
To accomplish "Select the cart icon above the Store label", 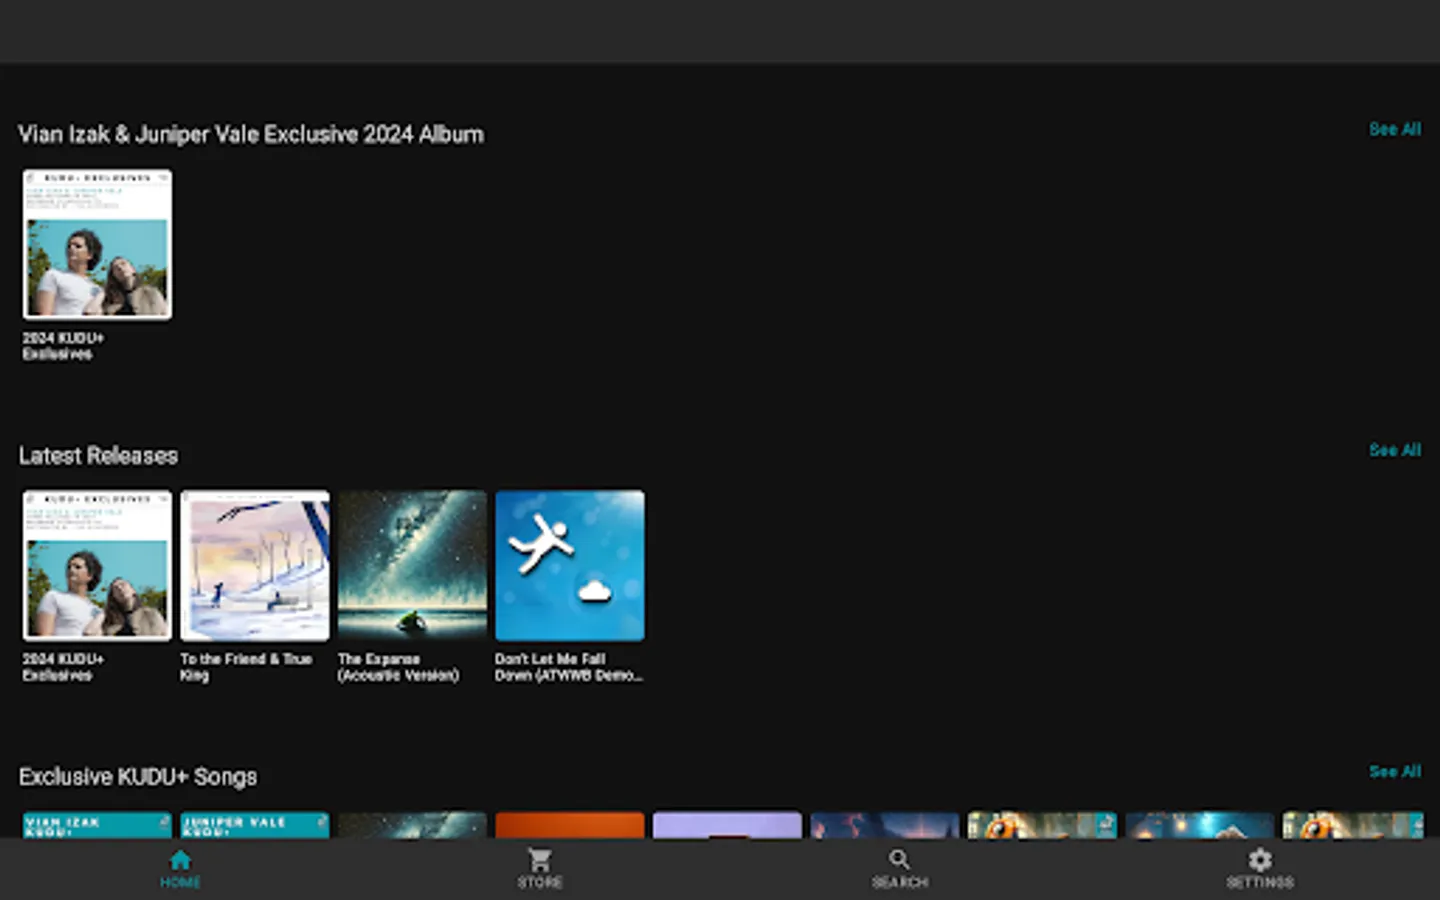I will (x=540, y=858).
